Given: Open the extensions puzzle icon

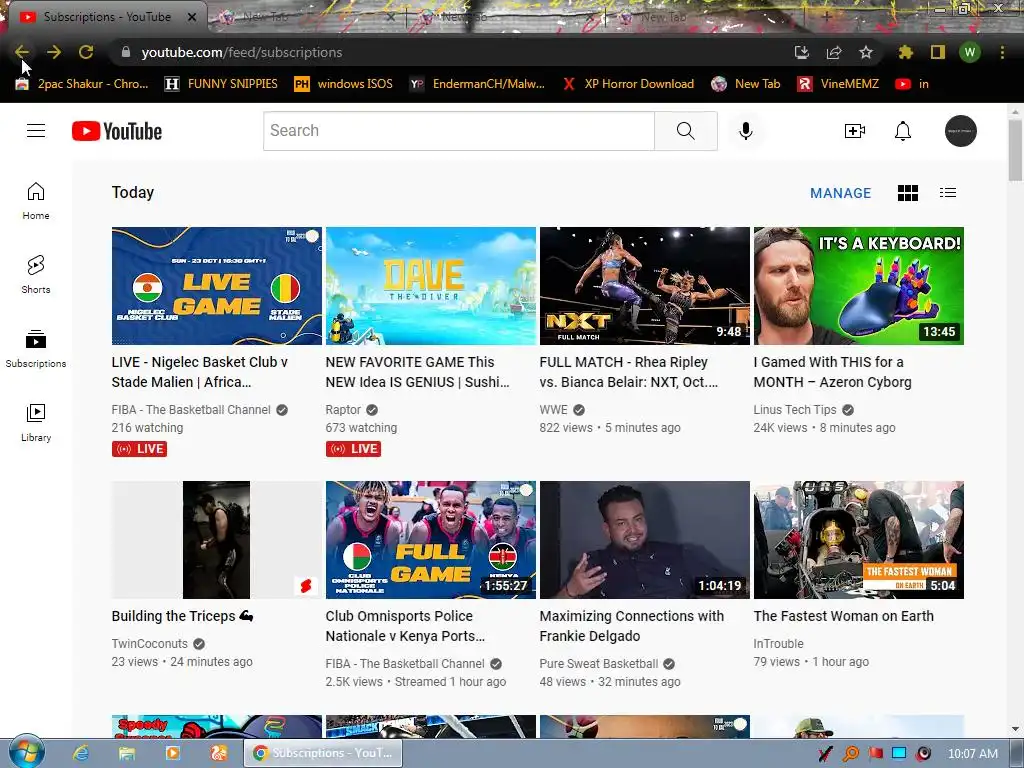Looking at the screenshot, I should click(x=905, y=52).
